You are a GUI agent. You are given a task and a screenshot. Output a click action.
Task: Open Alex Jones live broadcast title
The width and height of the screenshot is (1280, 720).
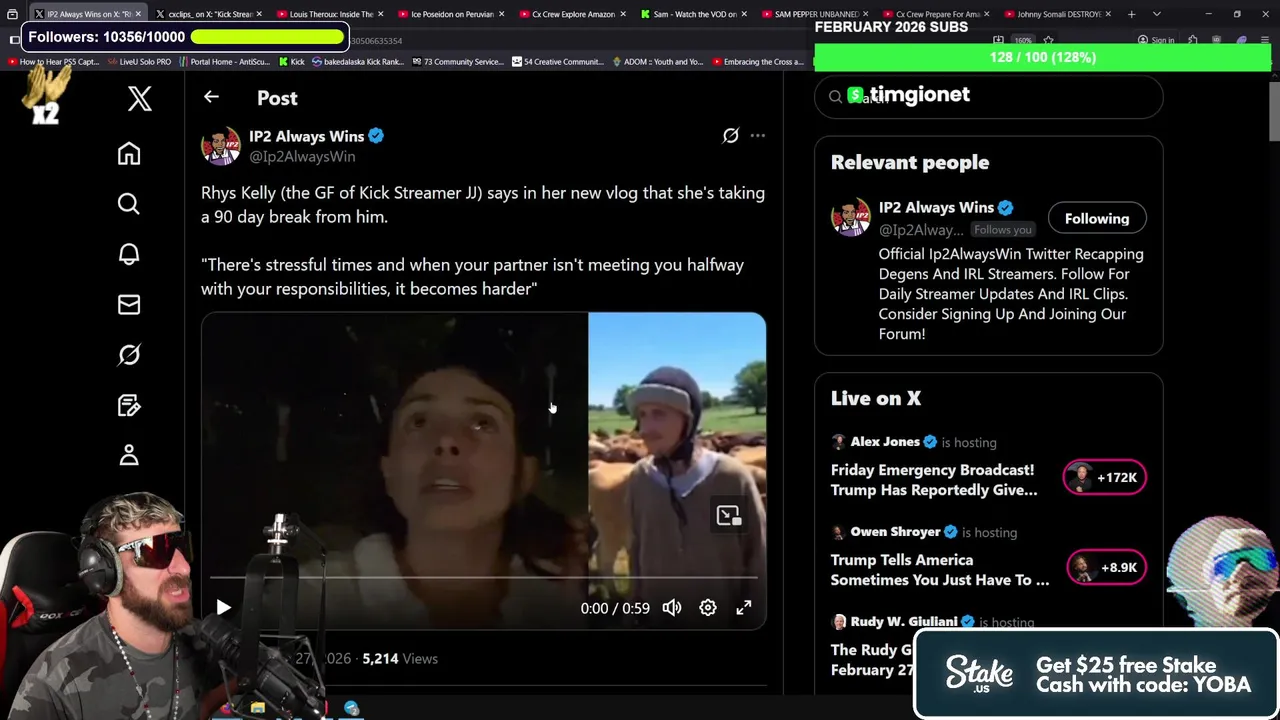pyautogui.click(x=934, y=480)
